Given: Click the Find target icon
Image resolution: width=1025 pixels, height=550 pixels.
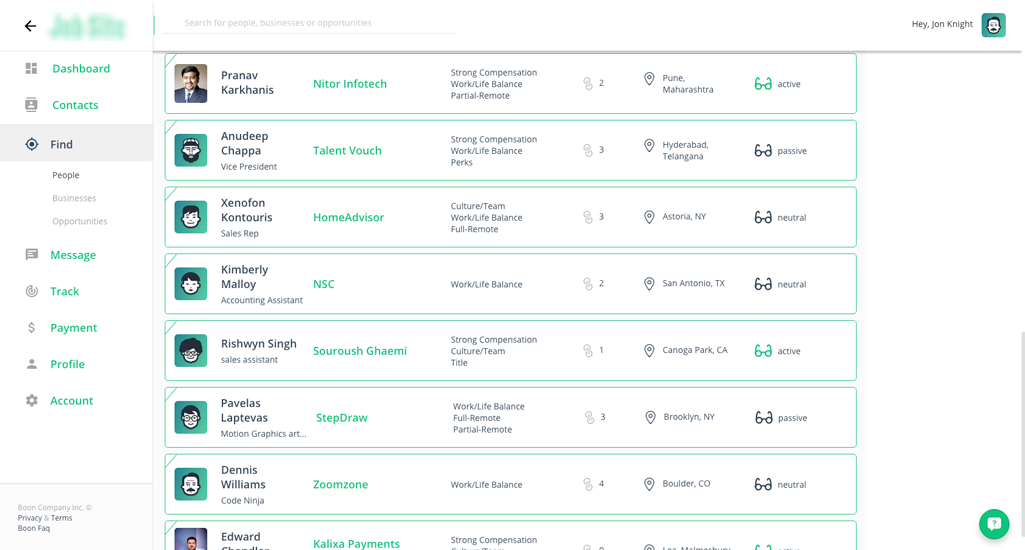Looking at the screenshot, I should (31, 145).
